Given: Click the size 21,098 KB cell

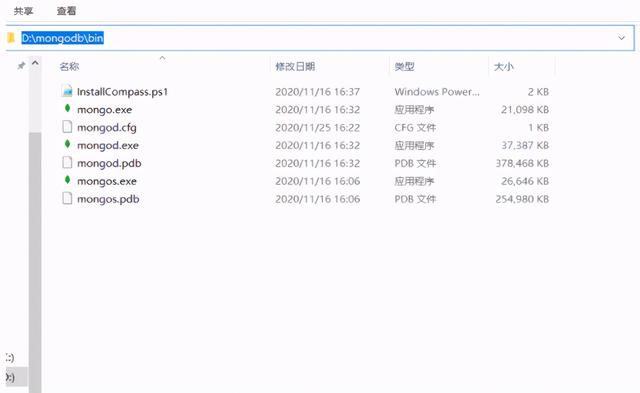Looking at the screenshot, I should click(525, 110).
